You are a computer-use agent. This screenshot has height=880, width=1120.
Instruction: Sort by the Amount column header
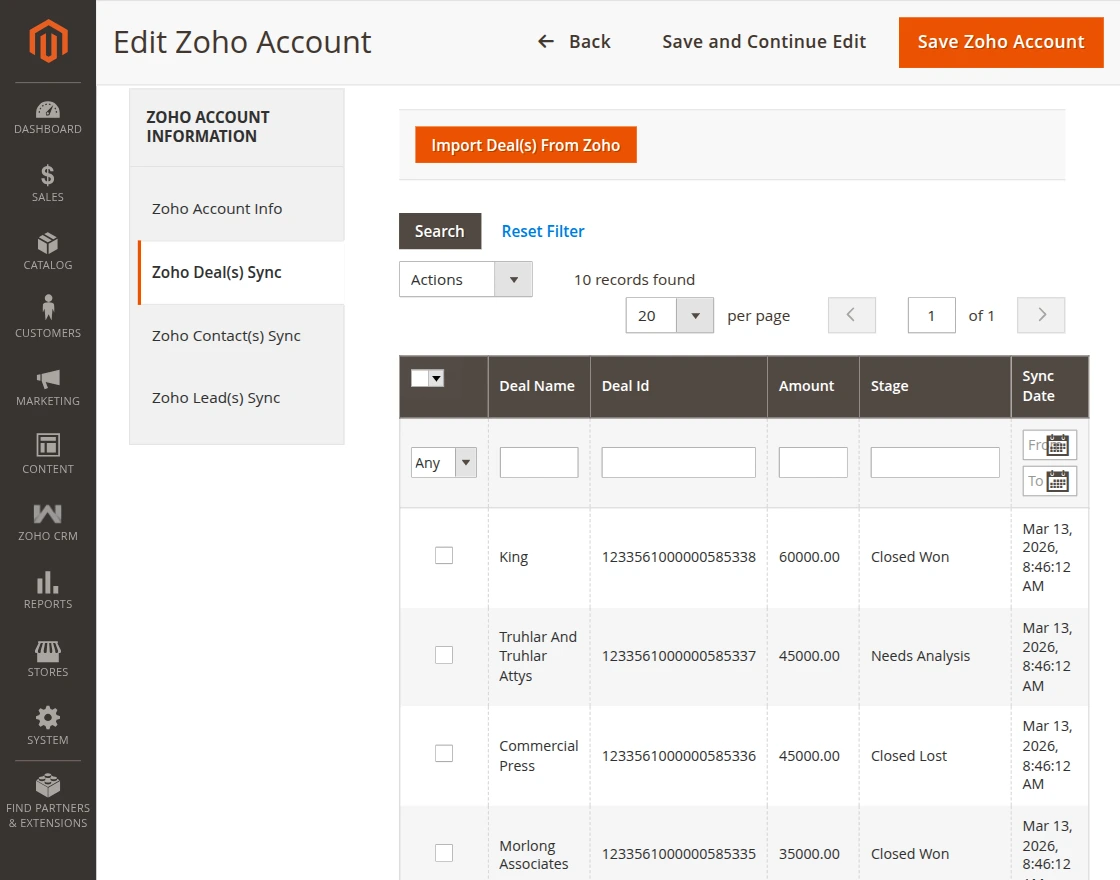(813, 386)
